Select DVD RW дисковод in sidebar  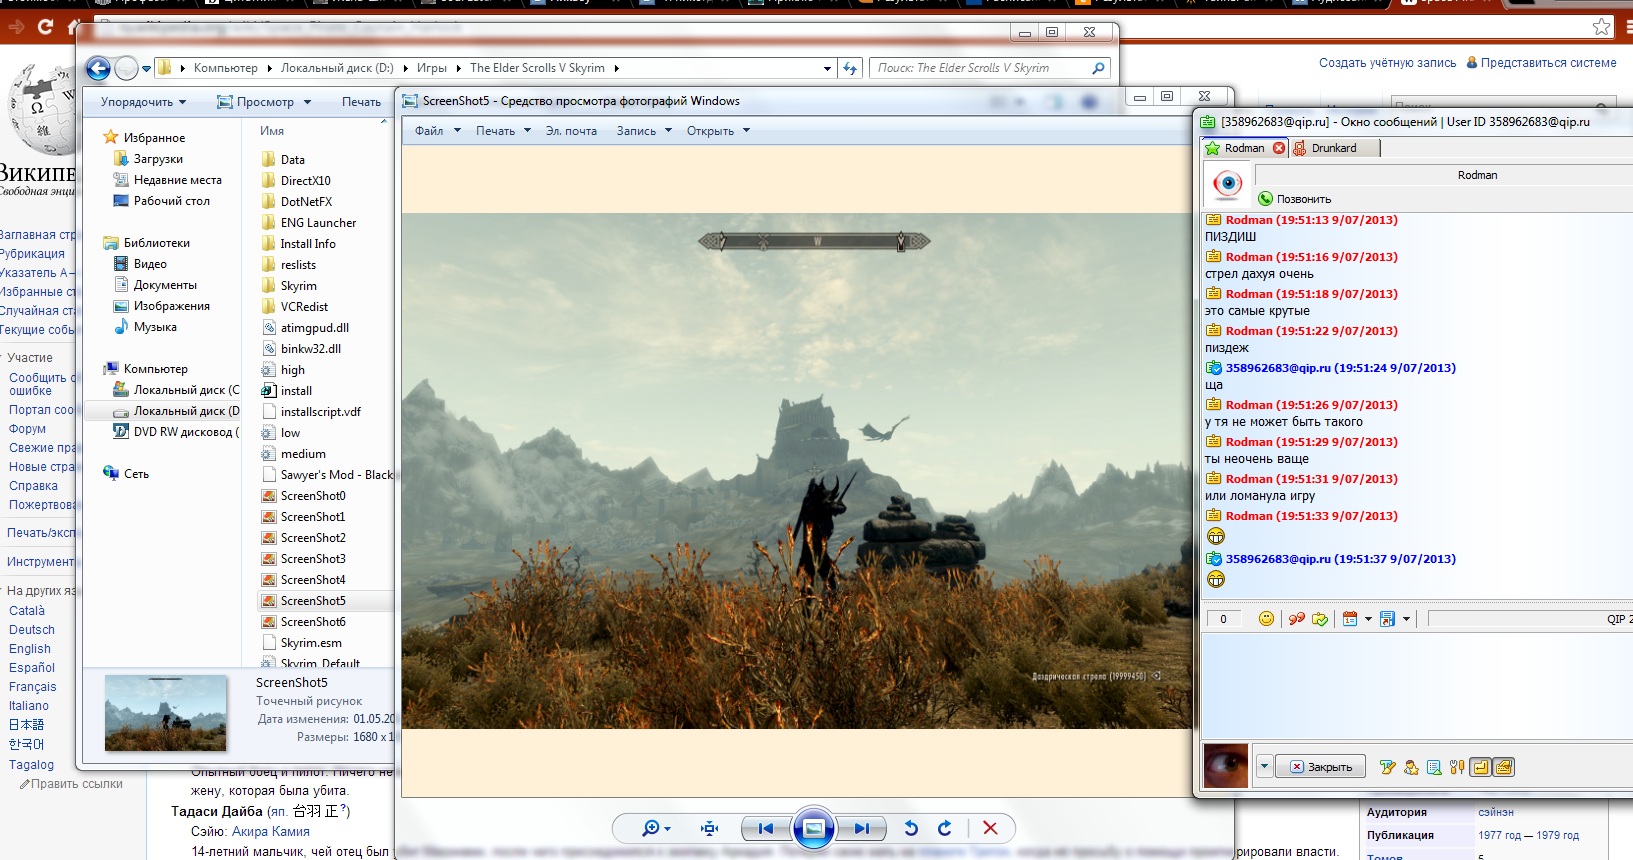click(176, 432)
